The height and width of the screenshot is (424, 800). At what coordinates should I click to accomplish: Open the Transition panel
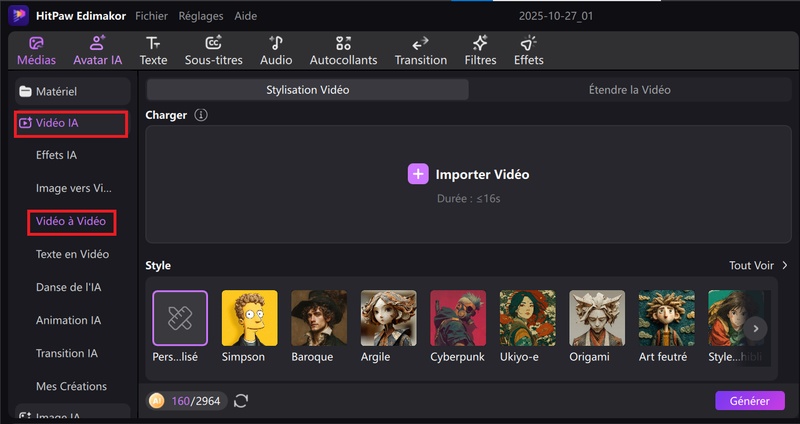pos(420,51)
